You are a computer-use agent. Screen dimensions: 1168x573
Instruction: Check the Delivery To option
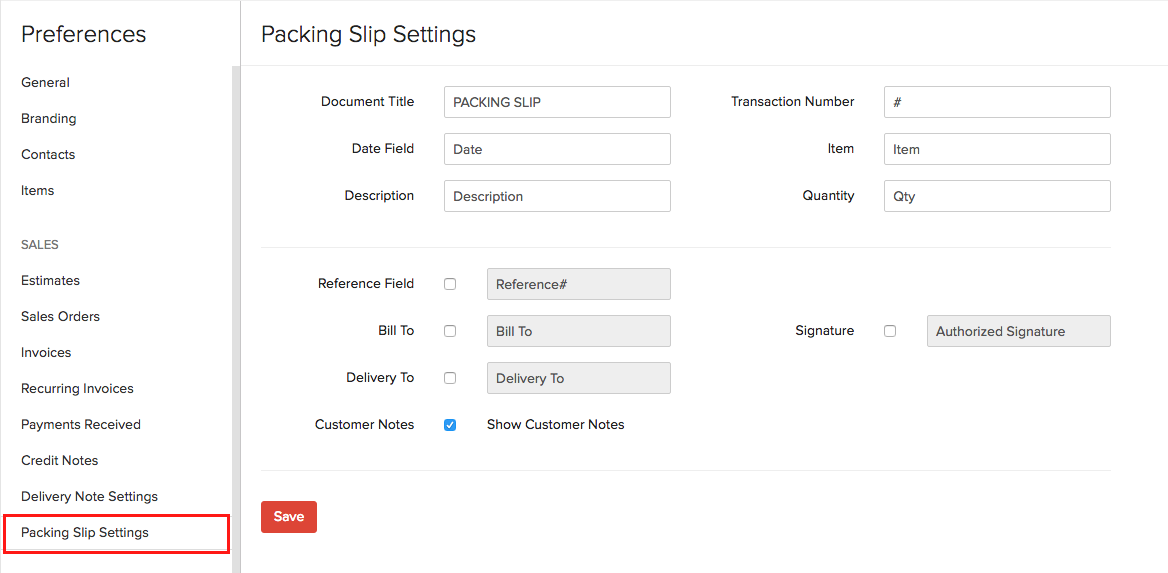click(450, 378)
